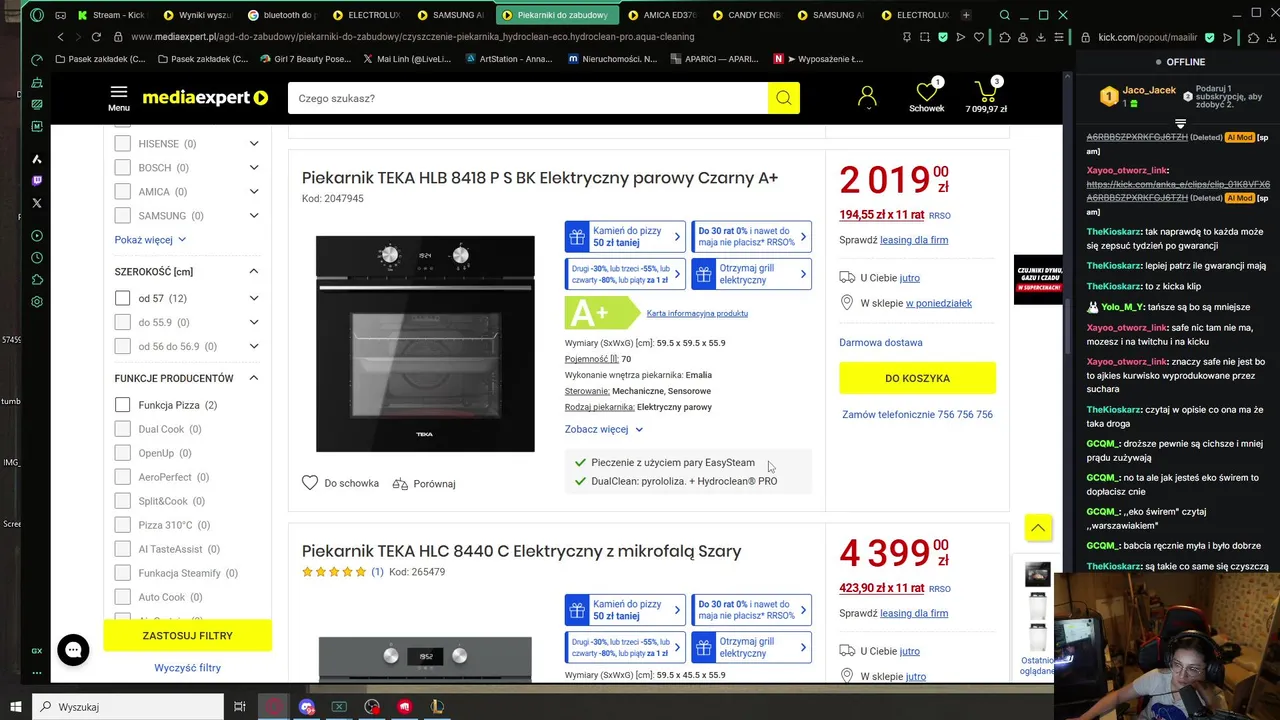Click the mediaexpert logo
The width and height of the screenshot is (1280, 720).
click(205, 98)
